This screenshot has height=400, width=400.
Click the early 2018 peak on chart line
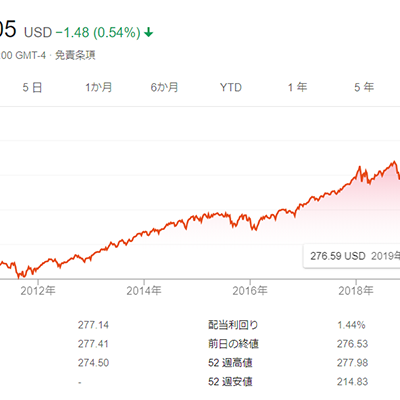(360, 166)
